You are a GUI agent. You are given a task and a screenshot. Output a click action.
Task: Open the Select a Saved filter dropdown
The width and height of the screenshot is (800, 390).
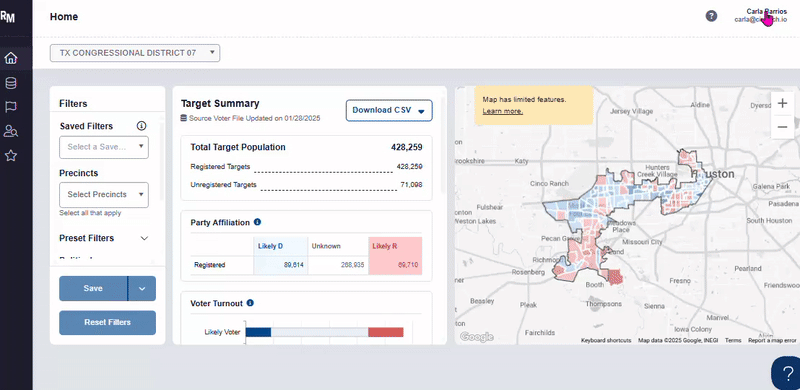click(104, 147)
